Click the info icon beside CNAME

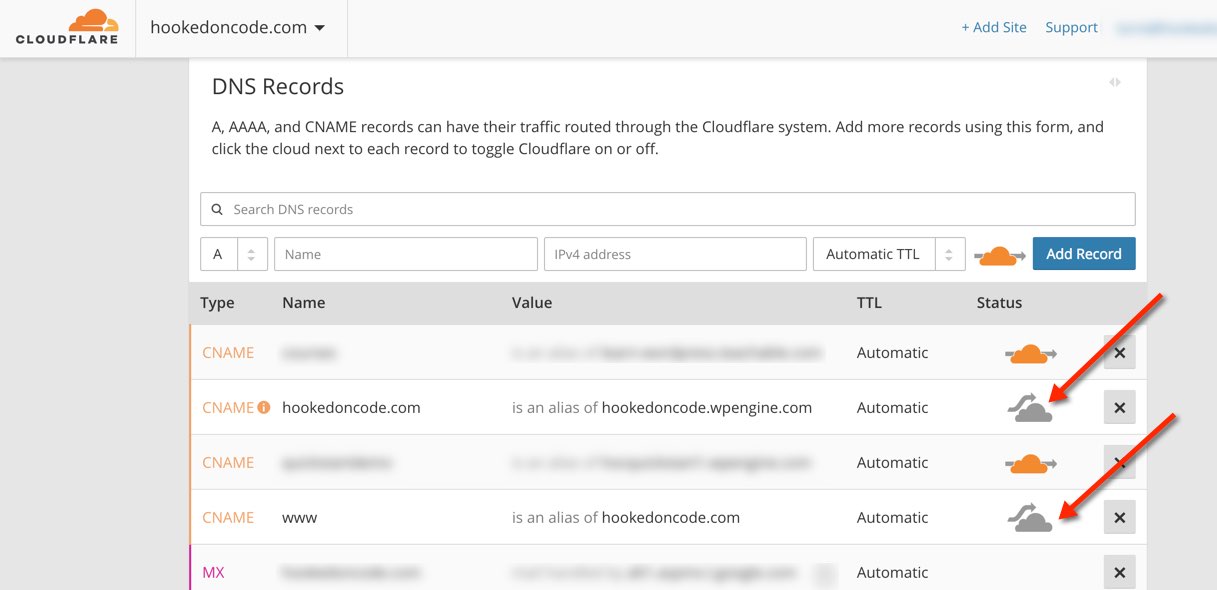pyautogui.click(x=264, y=407)
